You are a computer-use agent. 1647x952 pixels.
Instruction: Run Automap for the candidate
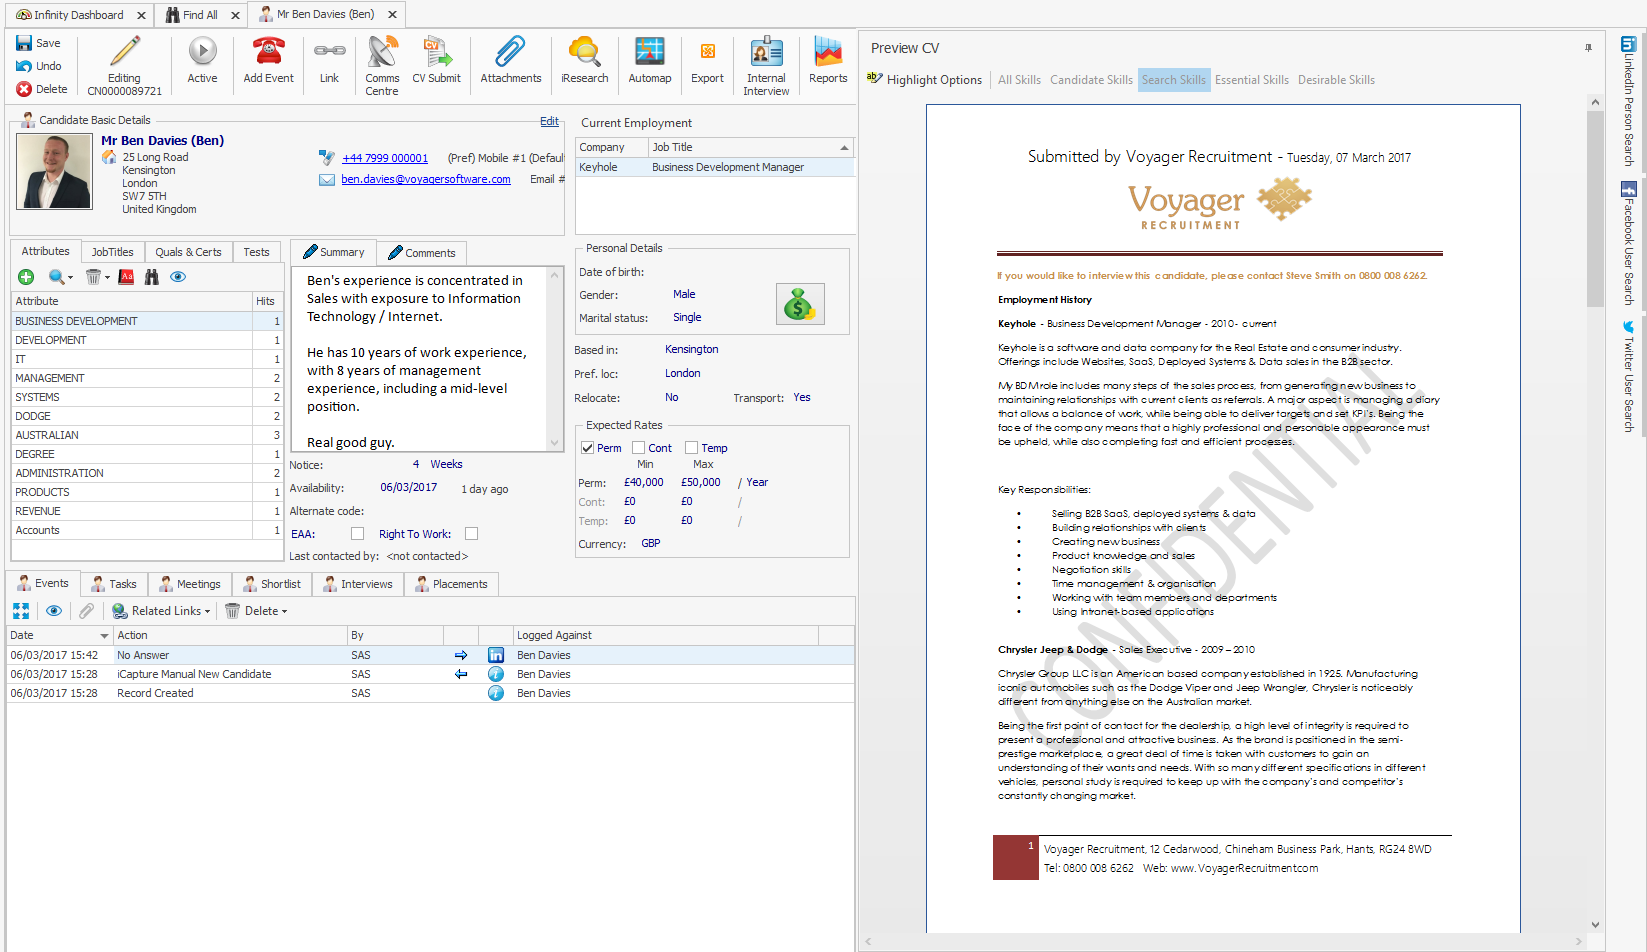pyautogui.click(x=649, y=62)
